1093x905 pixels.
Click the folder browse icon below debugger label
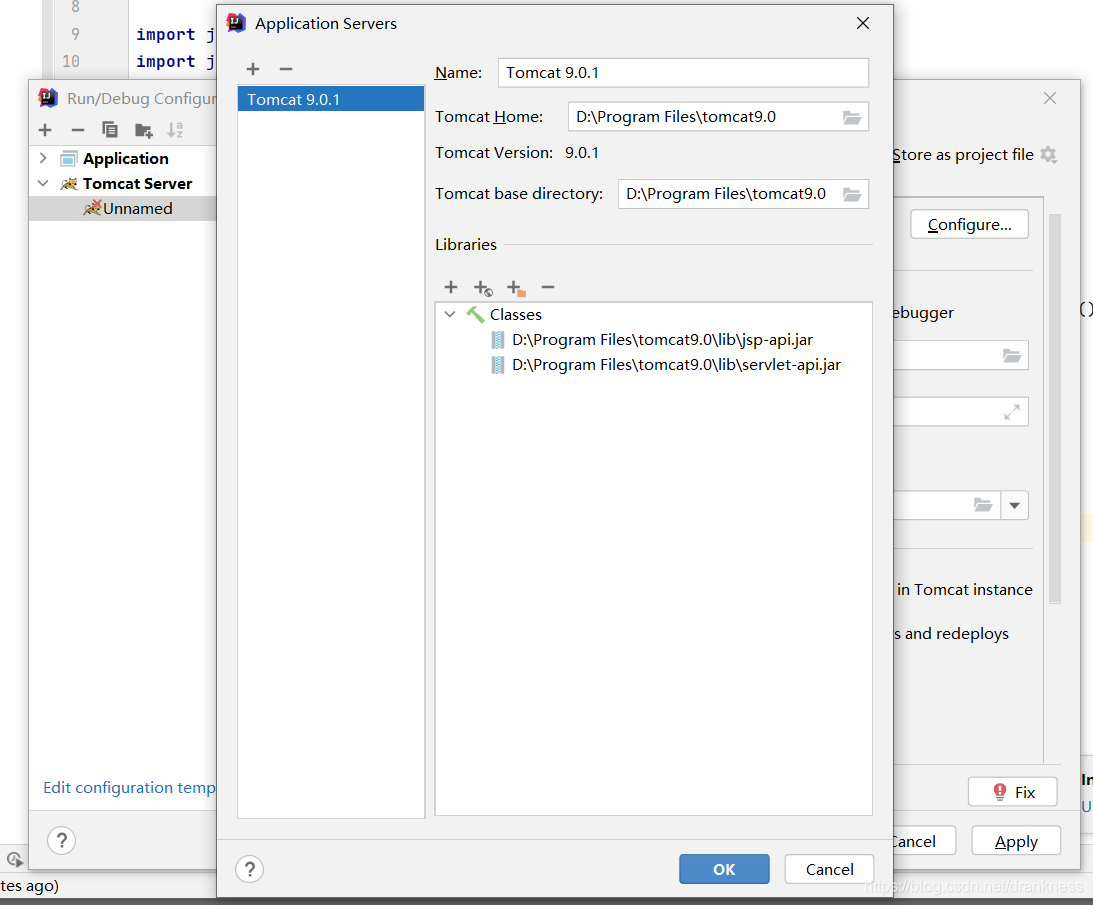click(x=1012, y=356)
